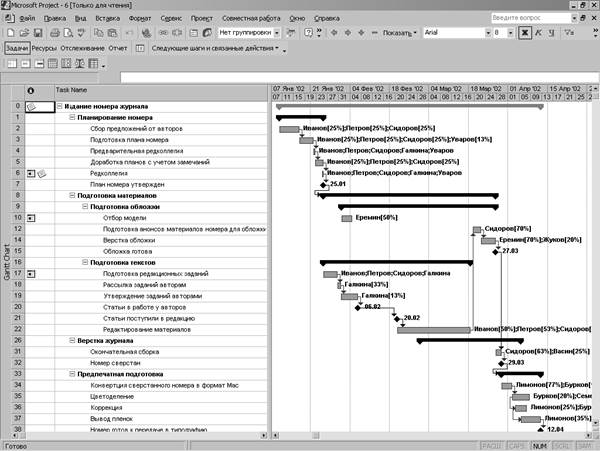Click the Save icon in toolbar
The width and height of the screenshot is (600, 451).
pos(36,33)
